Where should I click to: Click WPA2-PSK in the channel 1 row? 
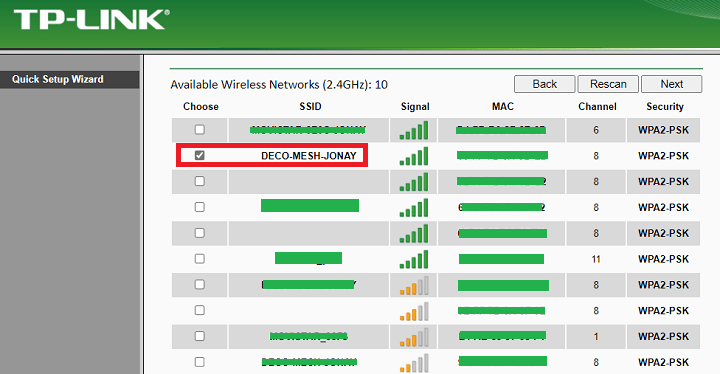point(664,336)
